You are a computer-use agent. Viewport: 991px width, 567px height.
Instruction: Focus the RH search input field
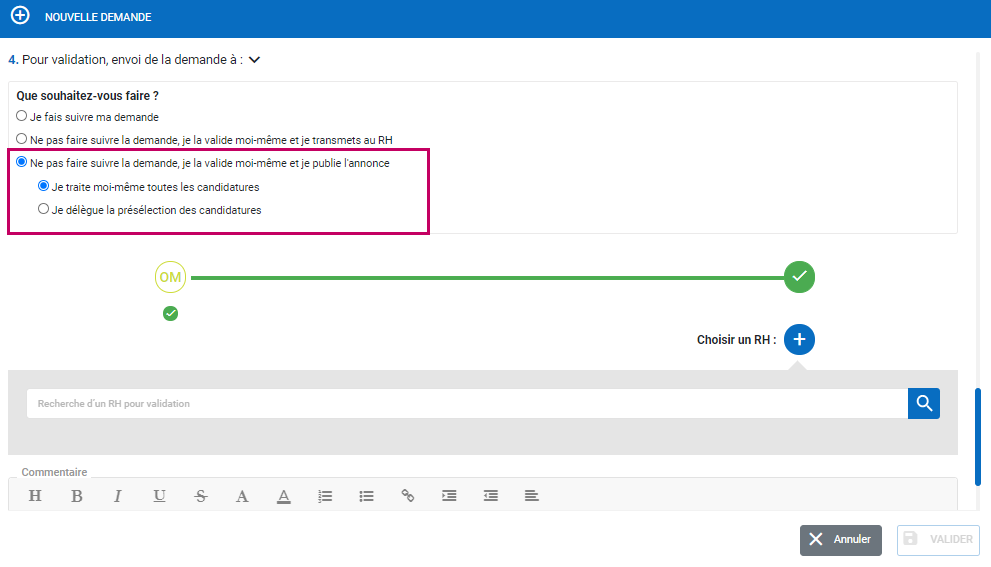point(466,404)
